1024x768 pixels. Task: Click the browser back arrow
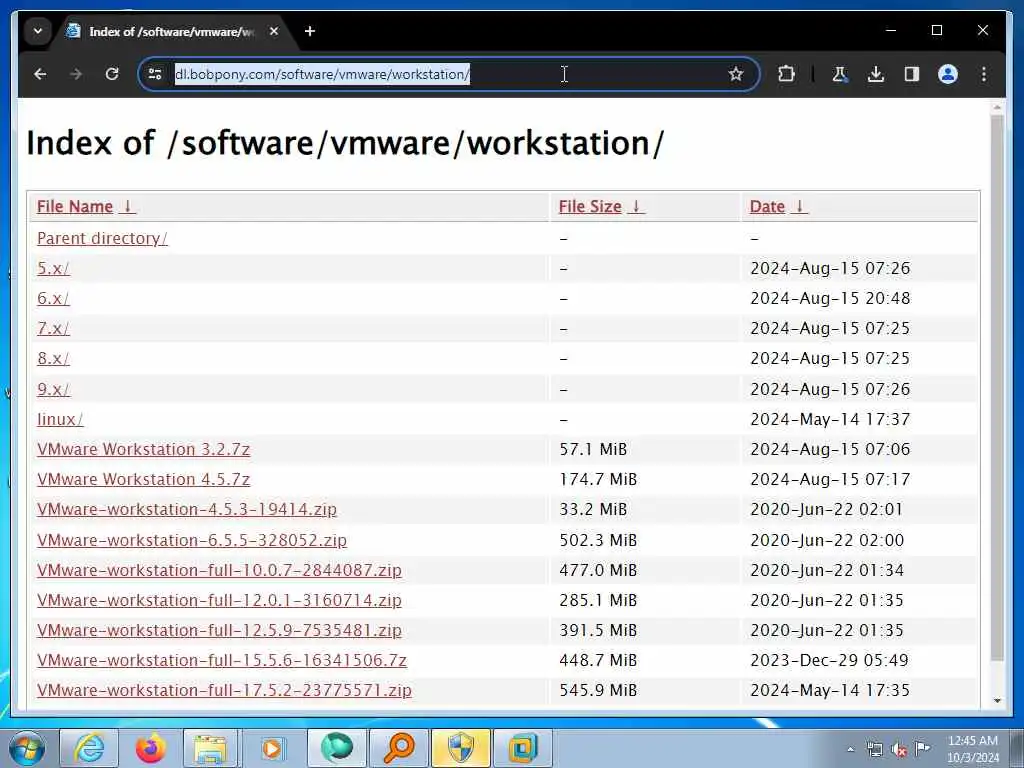(40, 74)
